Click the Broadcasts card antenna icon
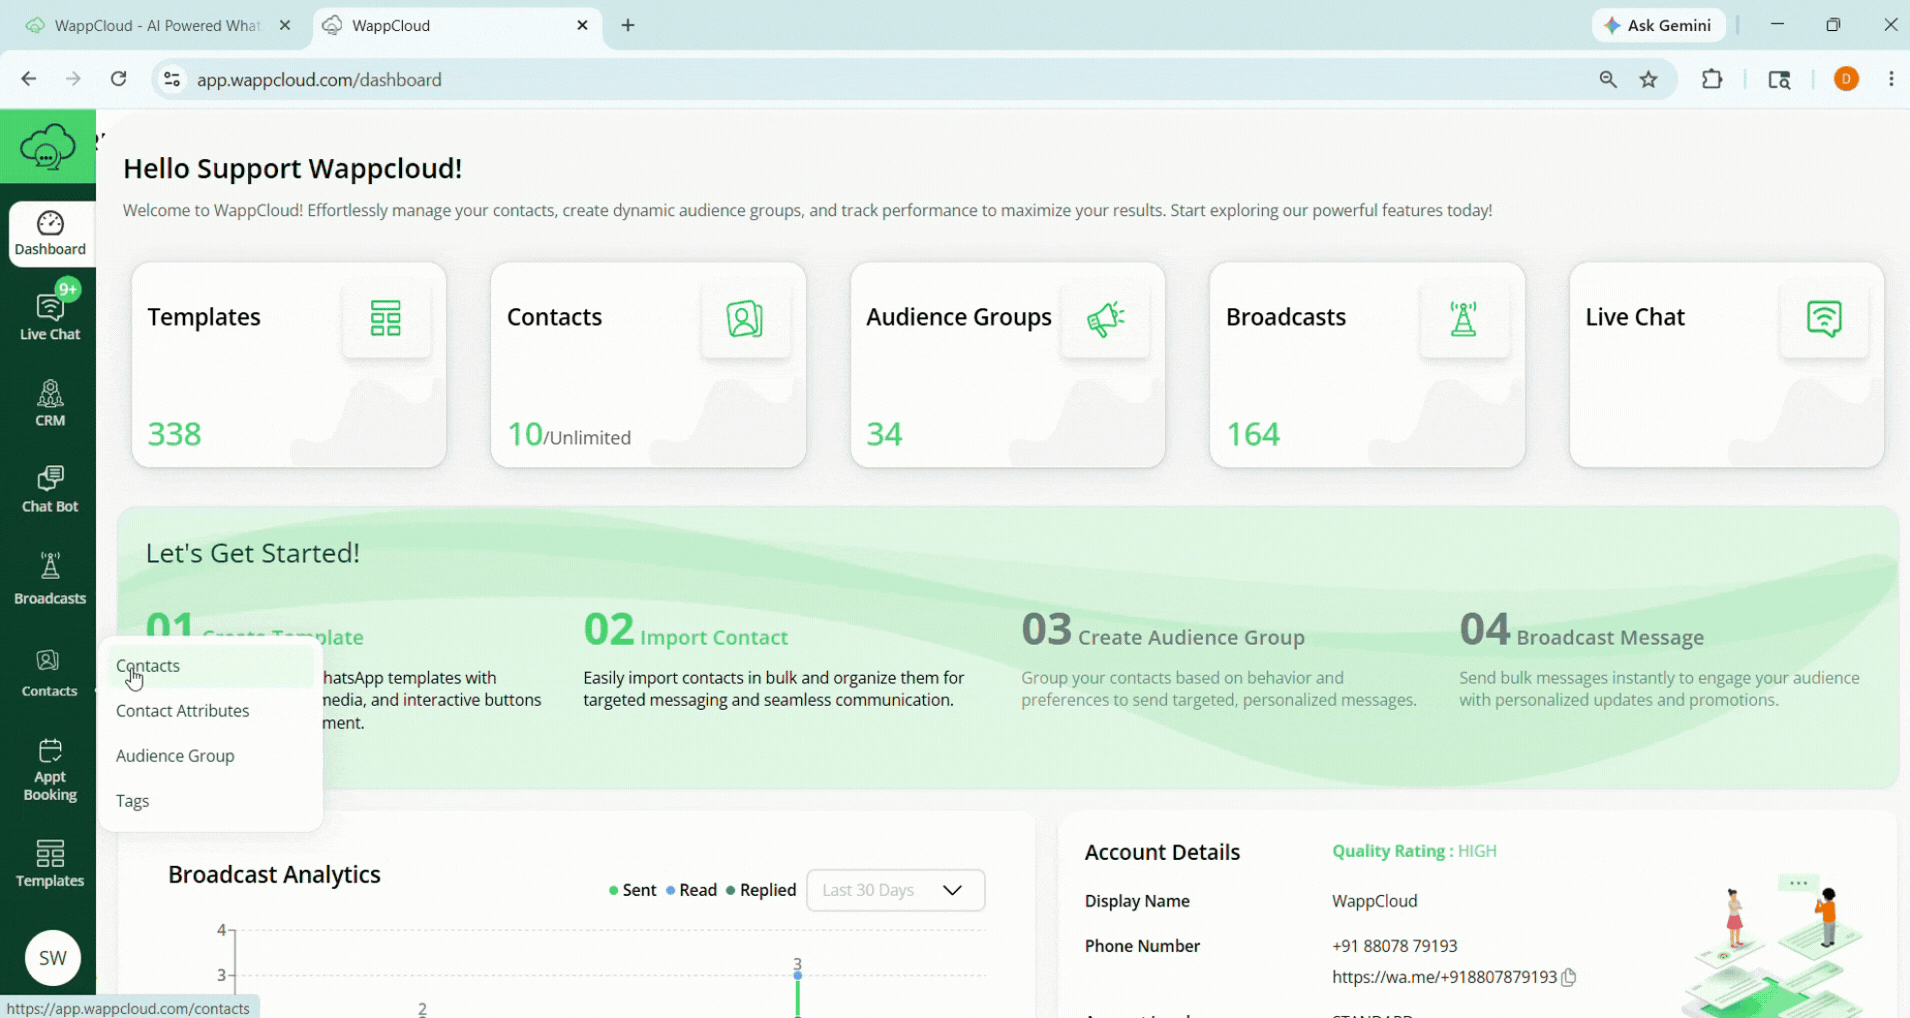Screen dimensions: 1910x1018 point(1464,318)
